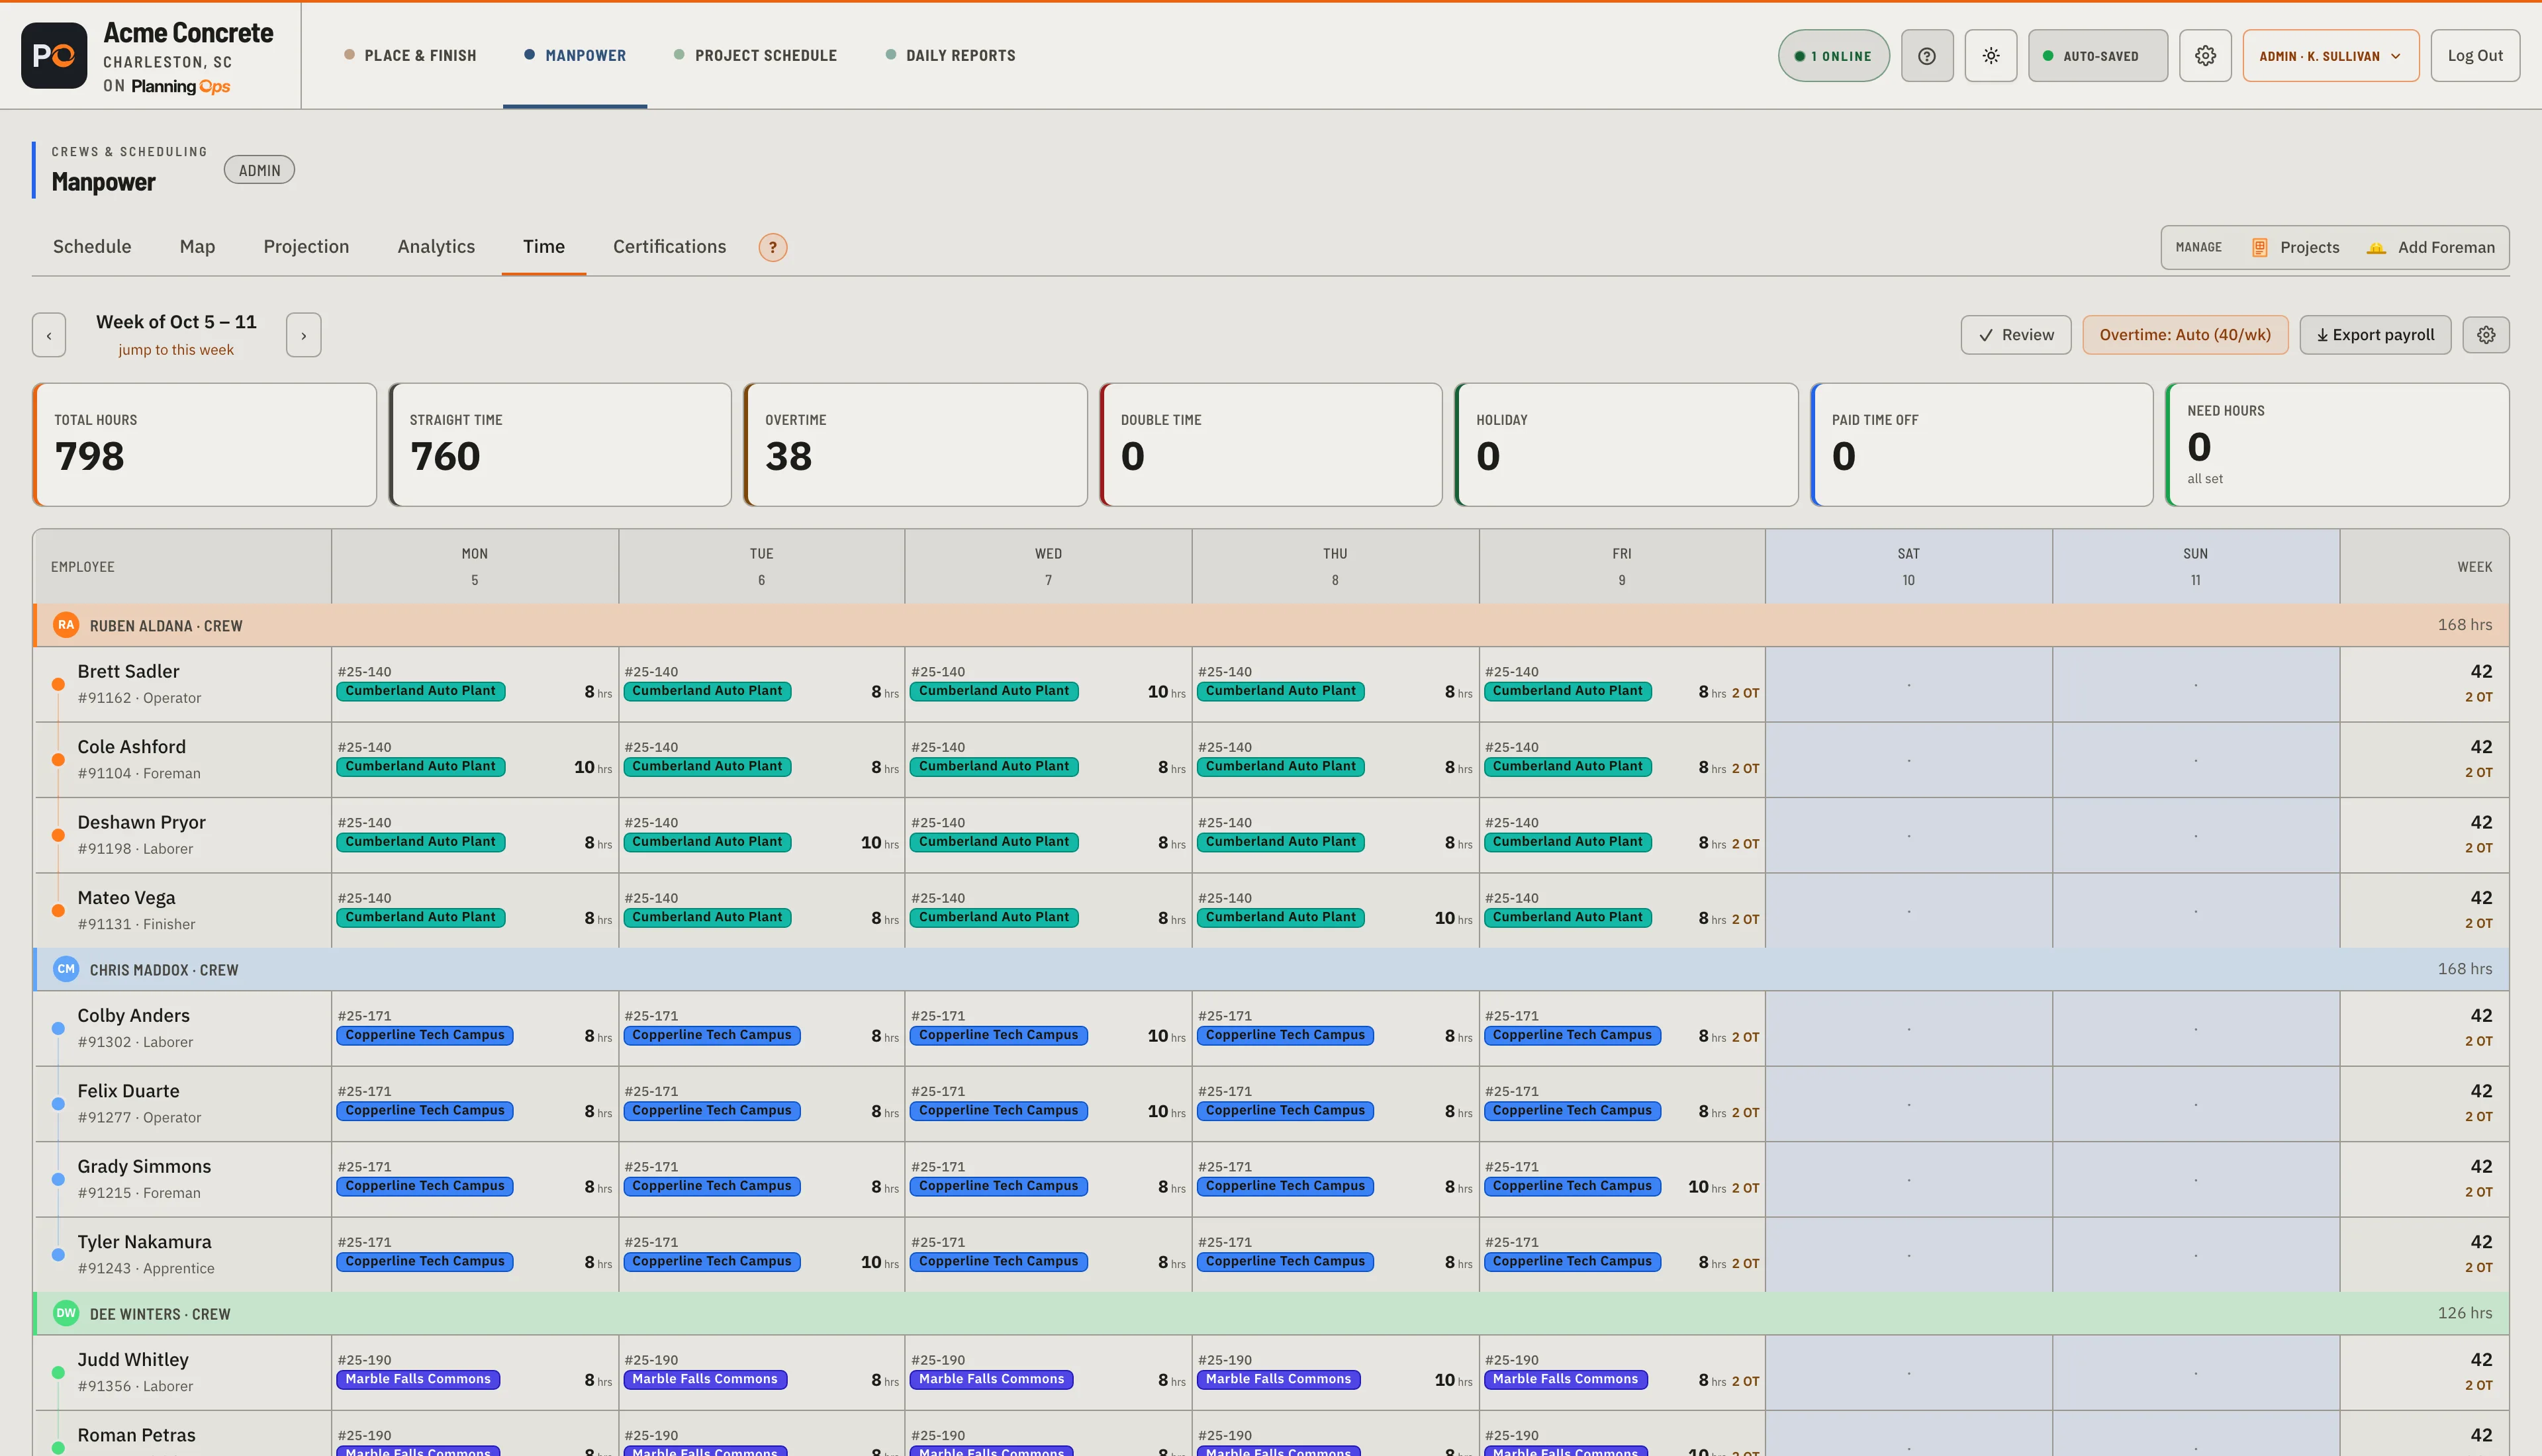This screenshot has height=1456, width=2542.
Task: Click Export payroll button
Action: 2375,335
